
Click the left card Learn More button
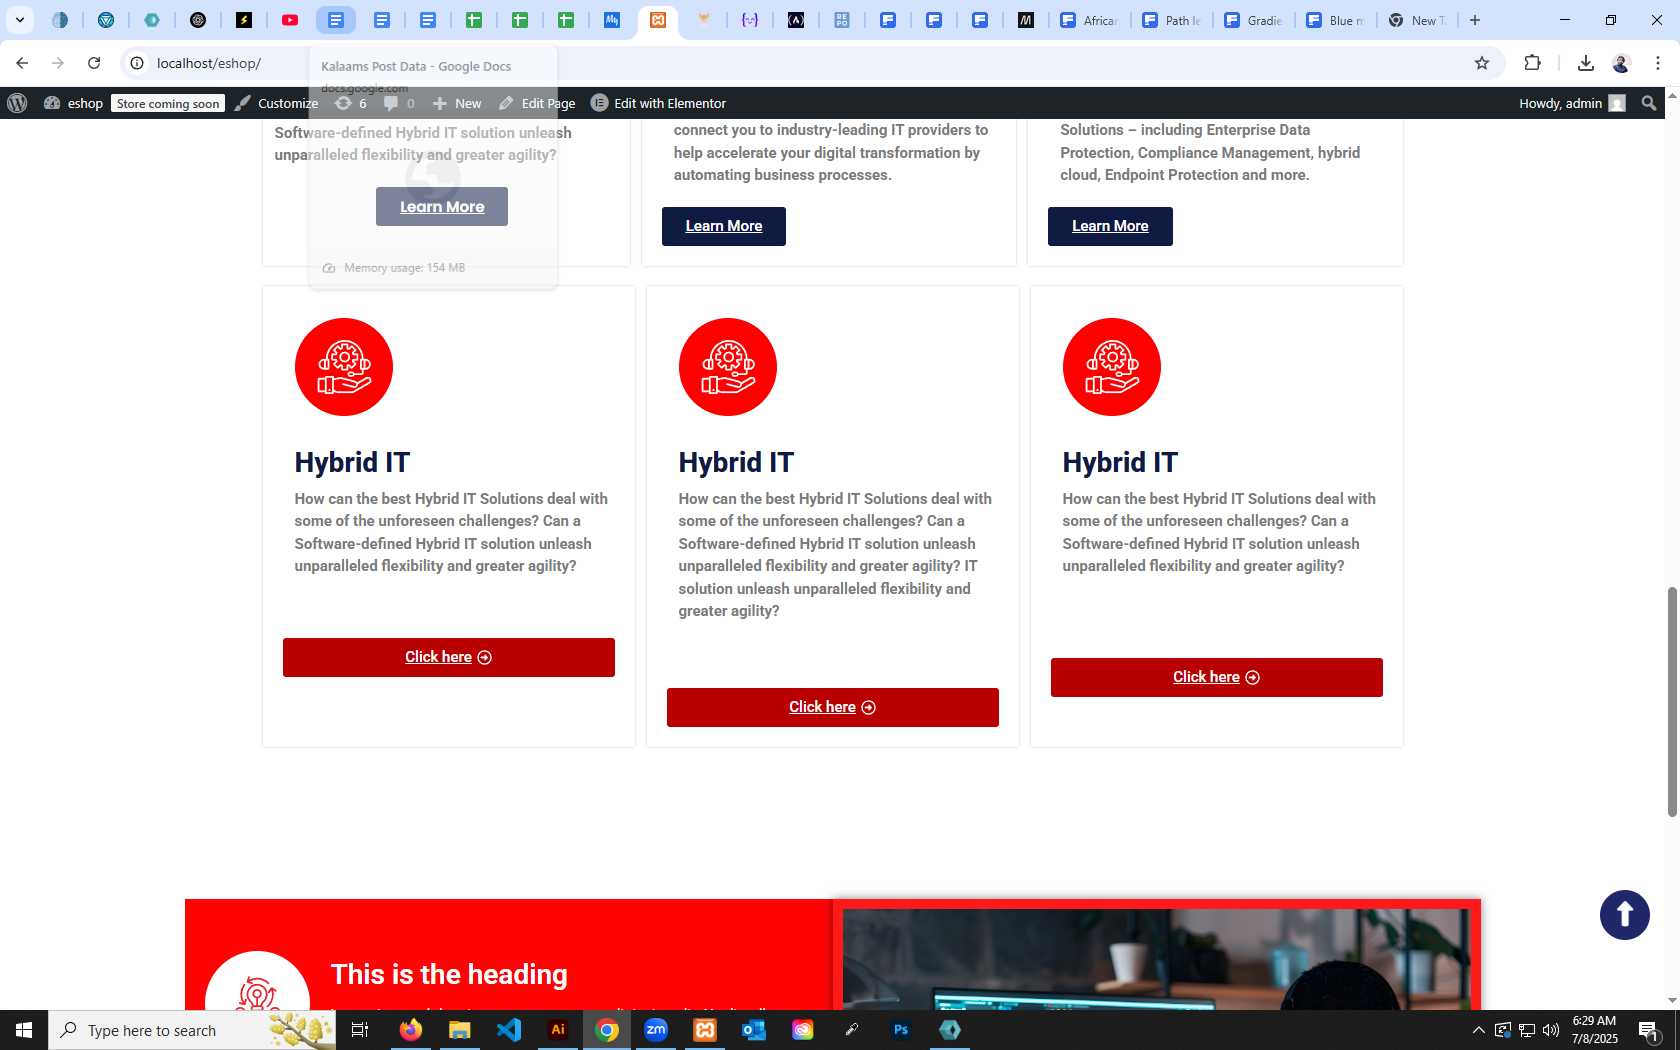pos(442,206)
